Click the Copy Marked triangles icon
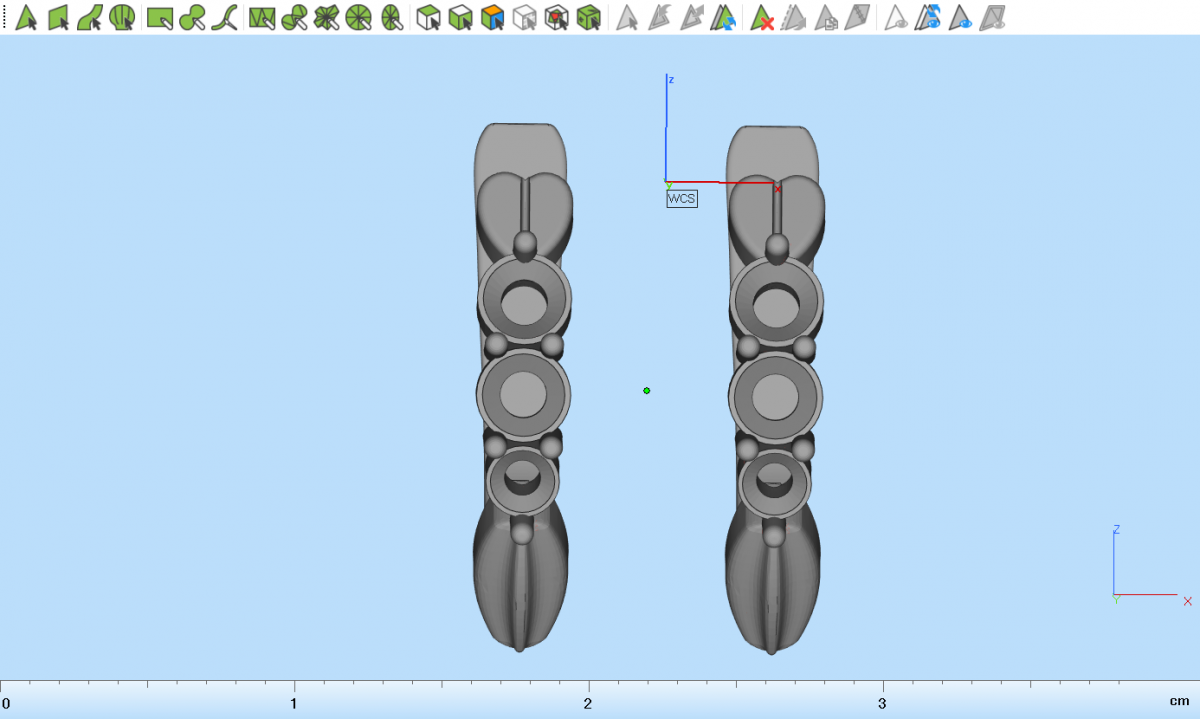 click(x=826, y=17)
